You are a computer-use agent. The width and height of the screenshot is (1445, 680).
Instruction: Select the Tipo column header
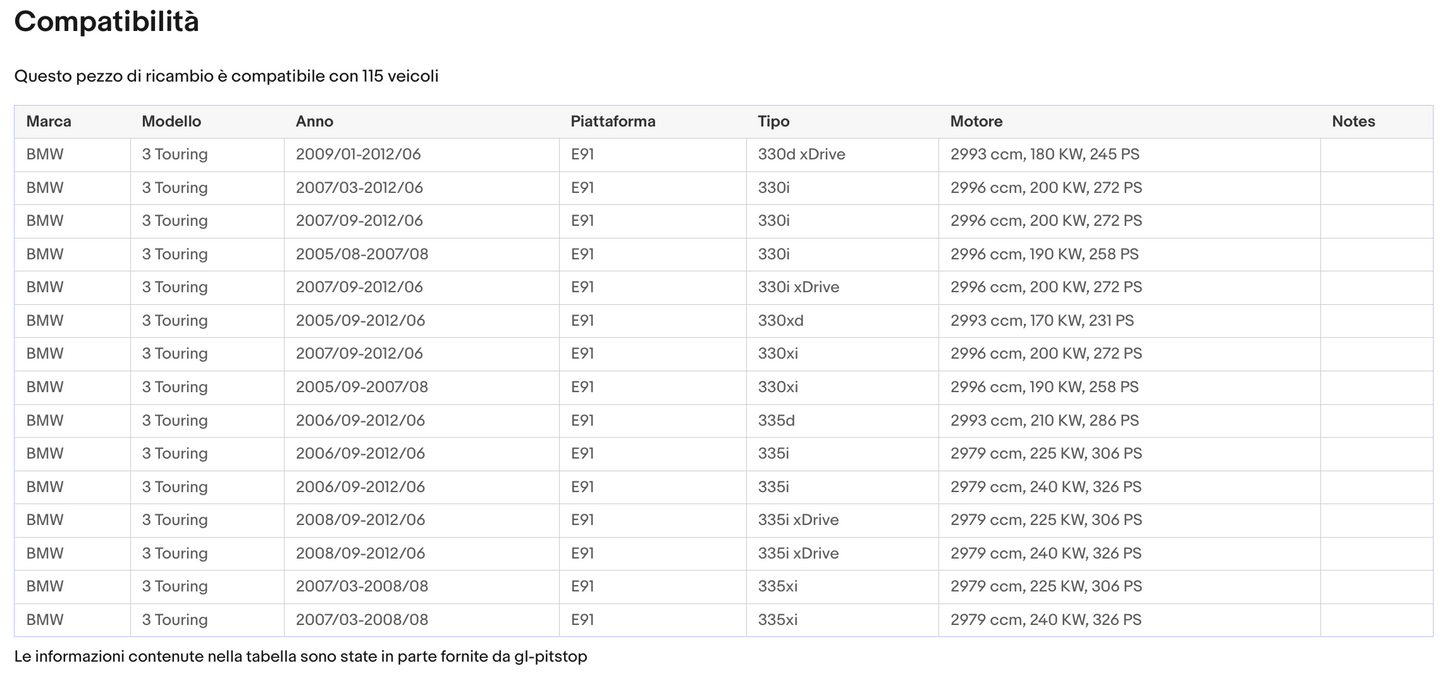click(x=773, y=121)
